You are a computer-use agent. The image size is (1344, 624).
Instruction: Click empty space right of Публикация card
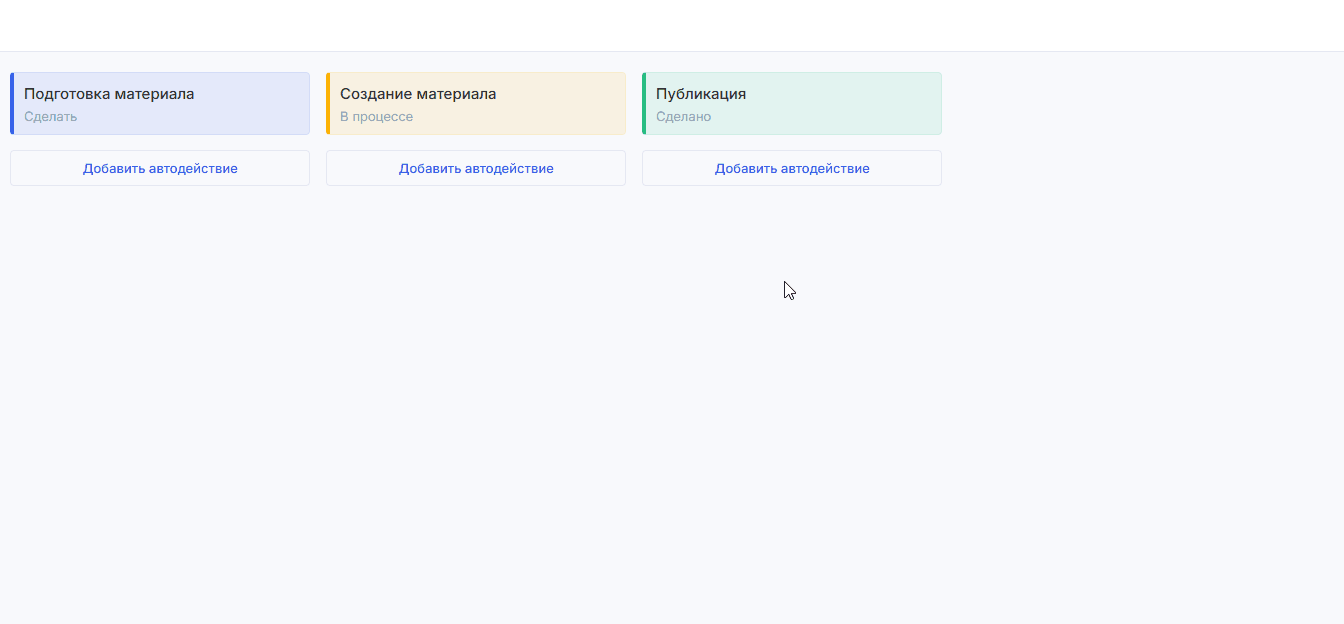pyautogui.click(x=1140, y=103)
